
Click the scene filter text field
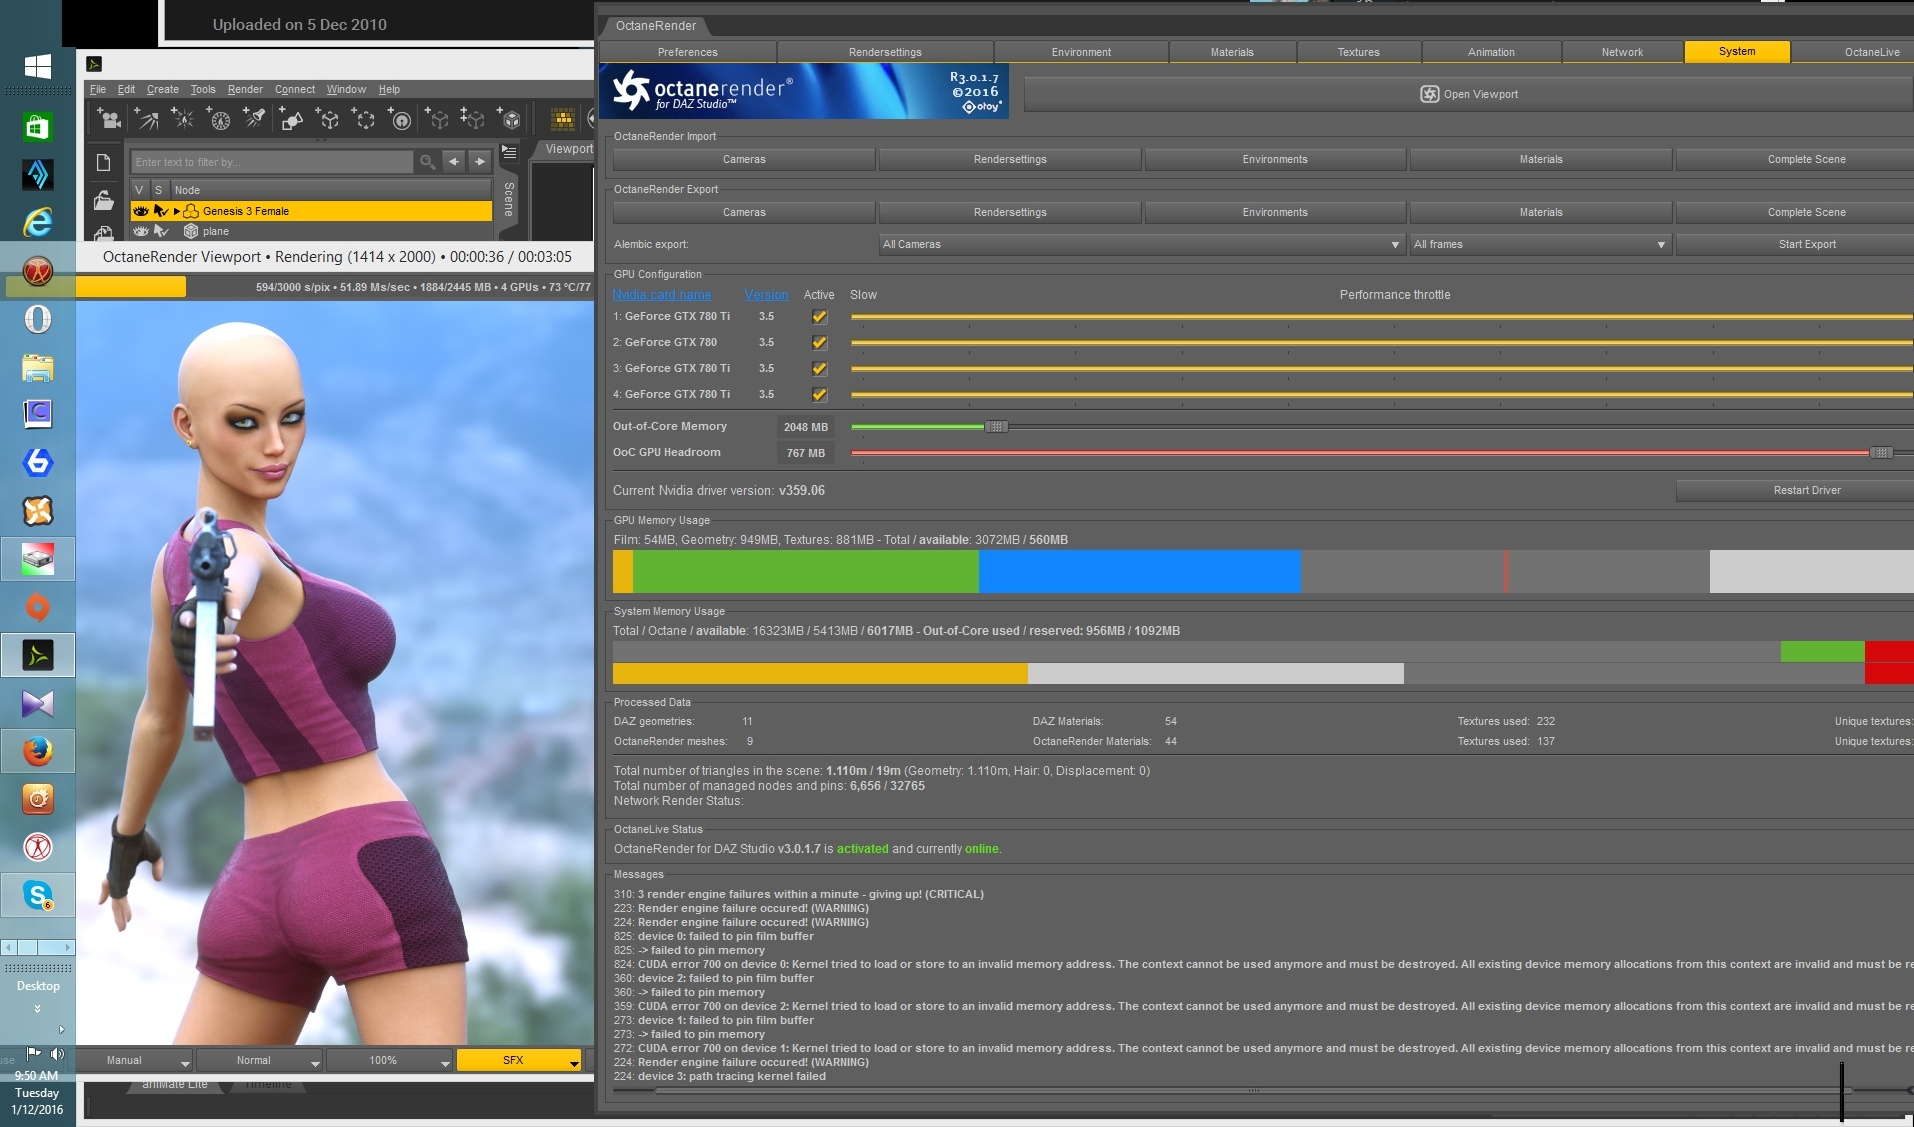tap(272, 162)
